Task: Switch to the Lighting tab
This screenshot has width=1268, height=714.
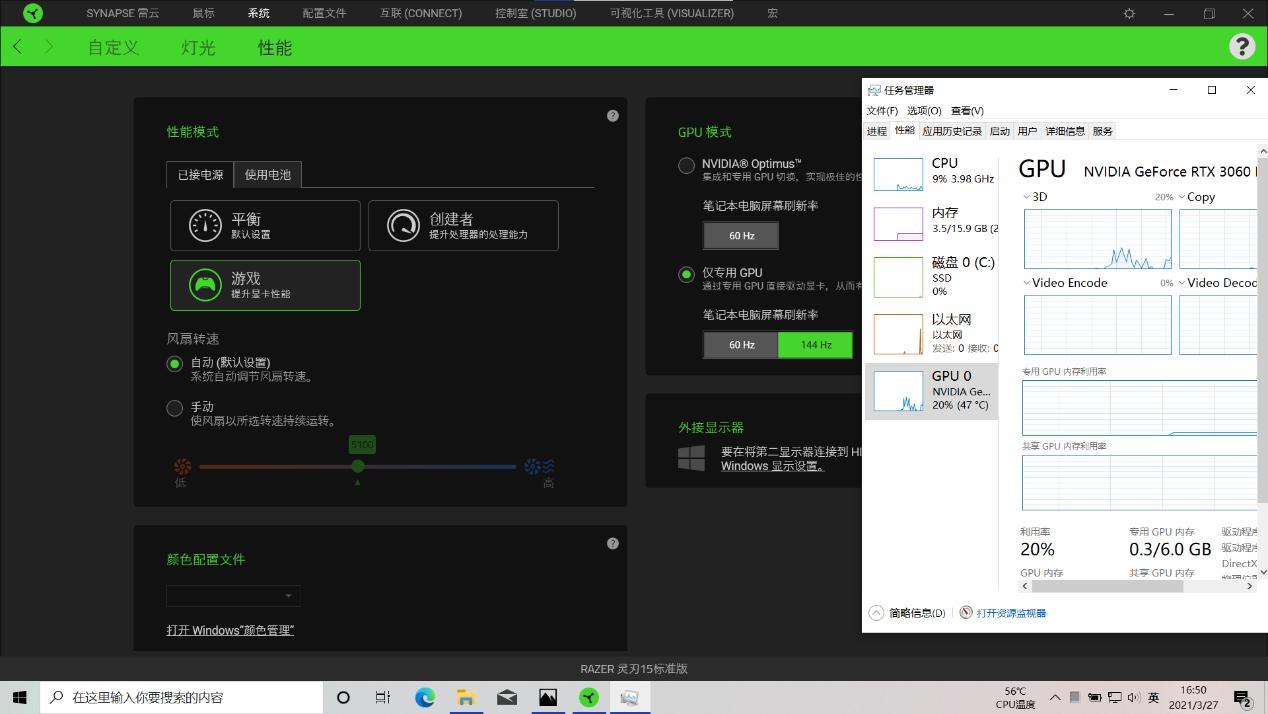Action: pos(198,48)
